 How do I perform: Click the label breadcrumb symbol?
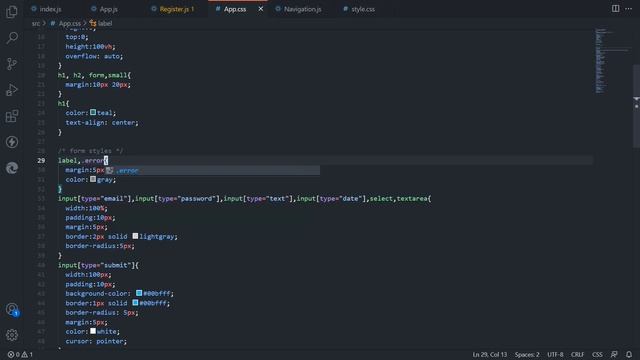[x=101, y=24]
